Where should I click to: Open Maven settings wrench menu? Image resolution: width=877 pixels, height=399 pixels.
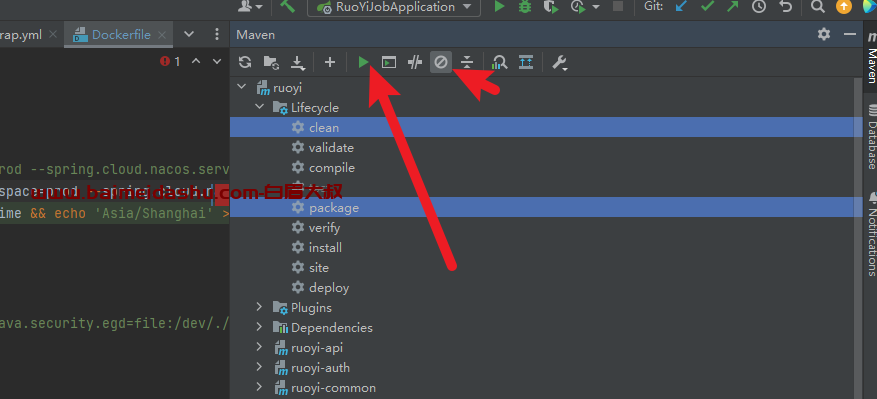point(560,63)
